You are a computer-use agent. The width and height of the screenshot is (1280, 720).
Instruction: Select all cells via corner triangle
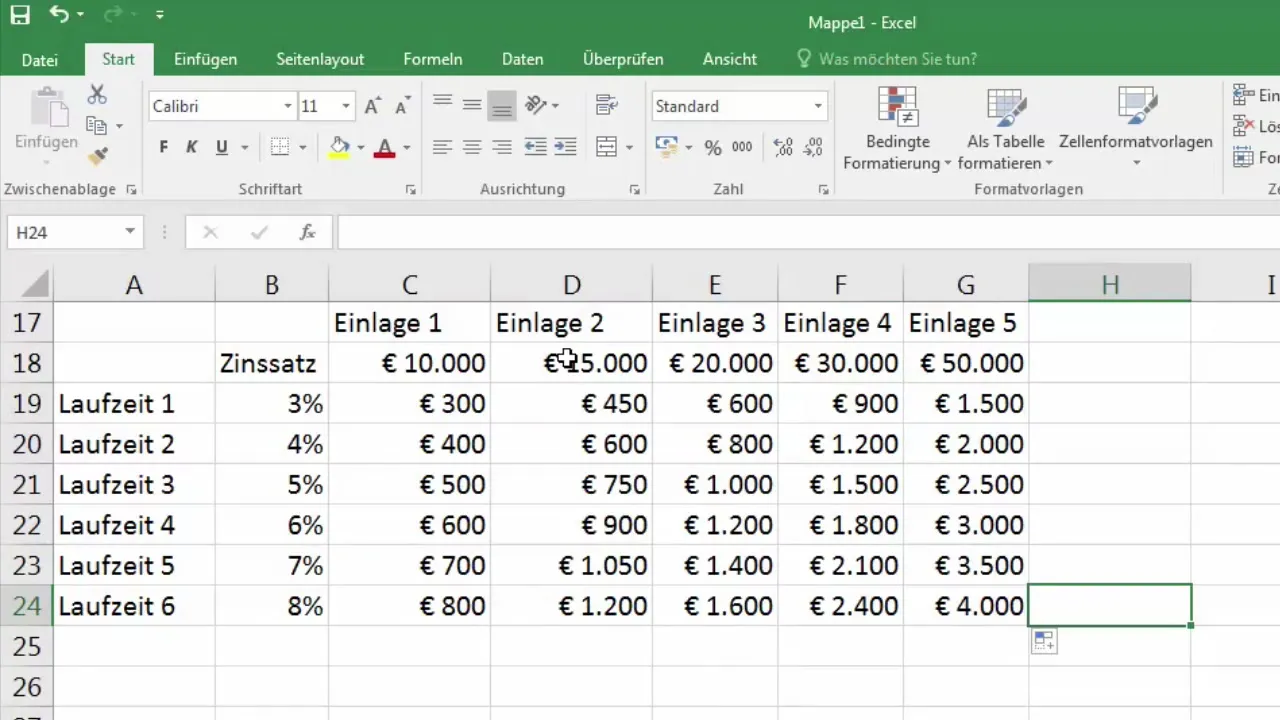(x=36, y=286)
